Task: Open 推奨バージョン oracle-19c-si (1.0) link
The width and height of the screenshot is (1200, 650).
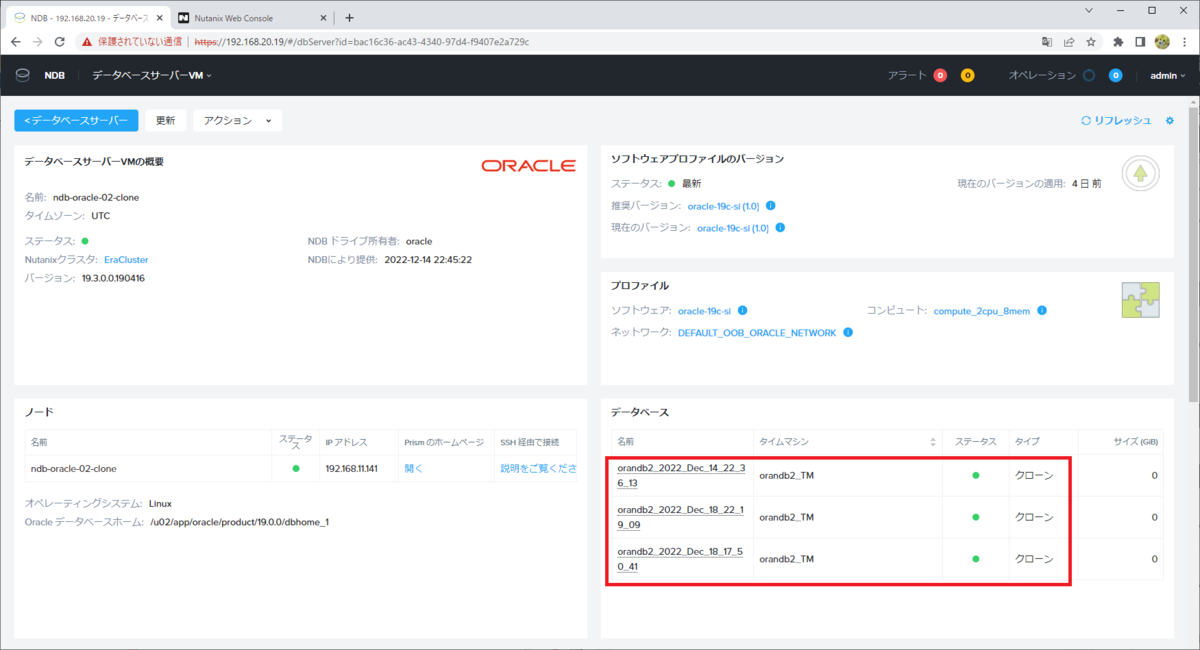Action: [723, 206]
